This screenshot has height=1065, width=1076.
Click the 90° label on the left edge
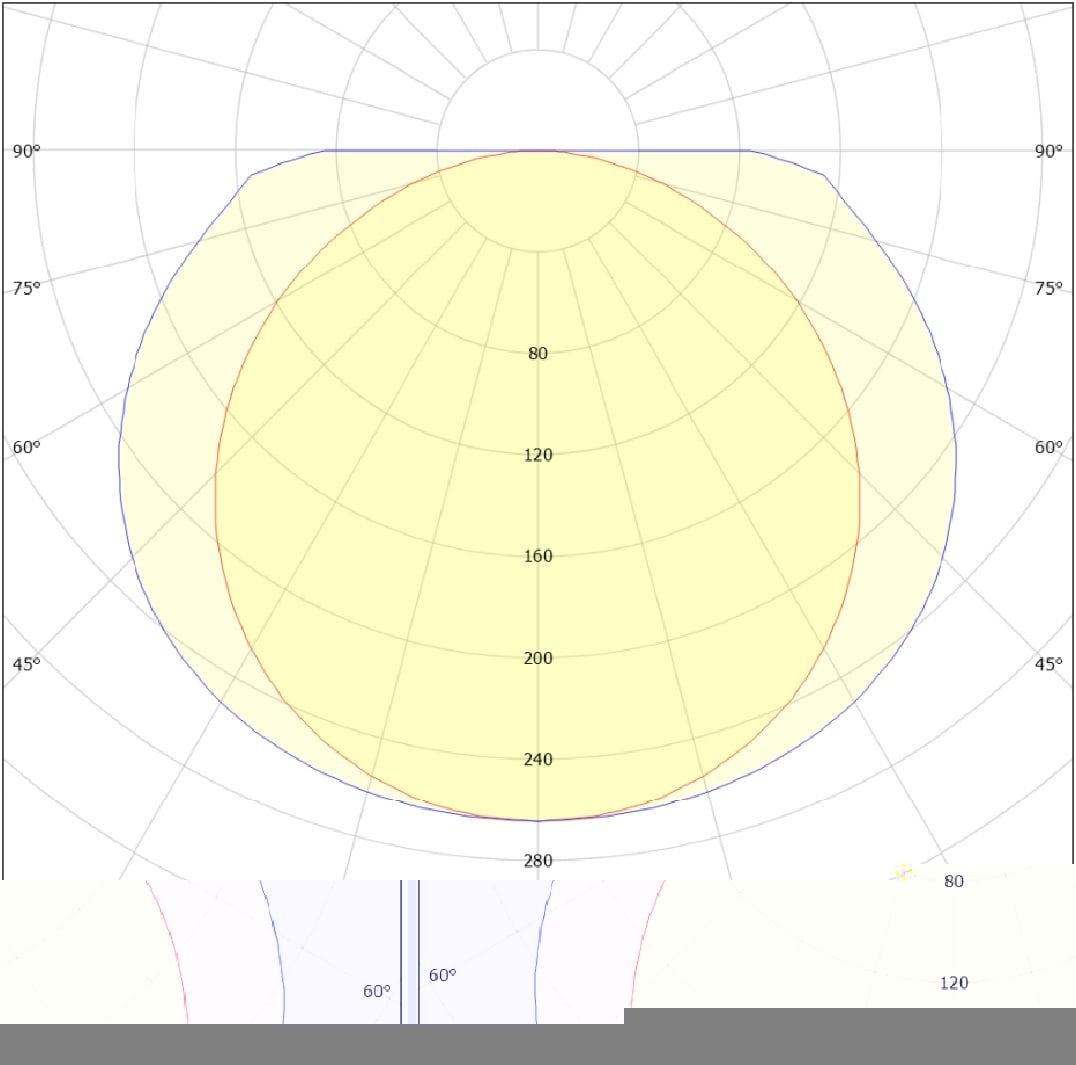27,151
